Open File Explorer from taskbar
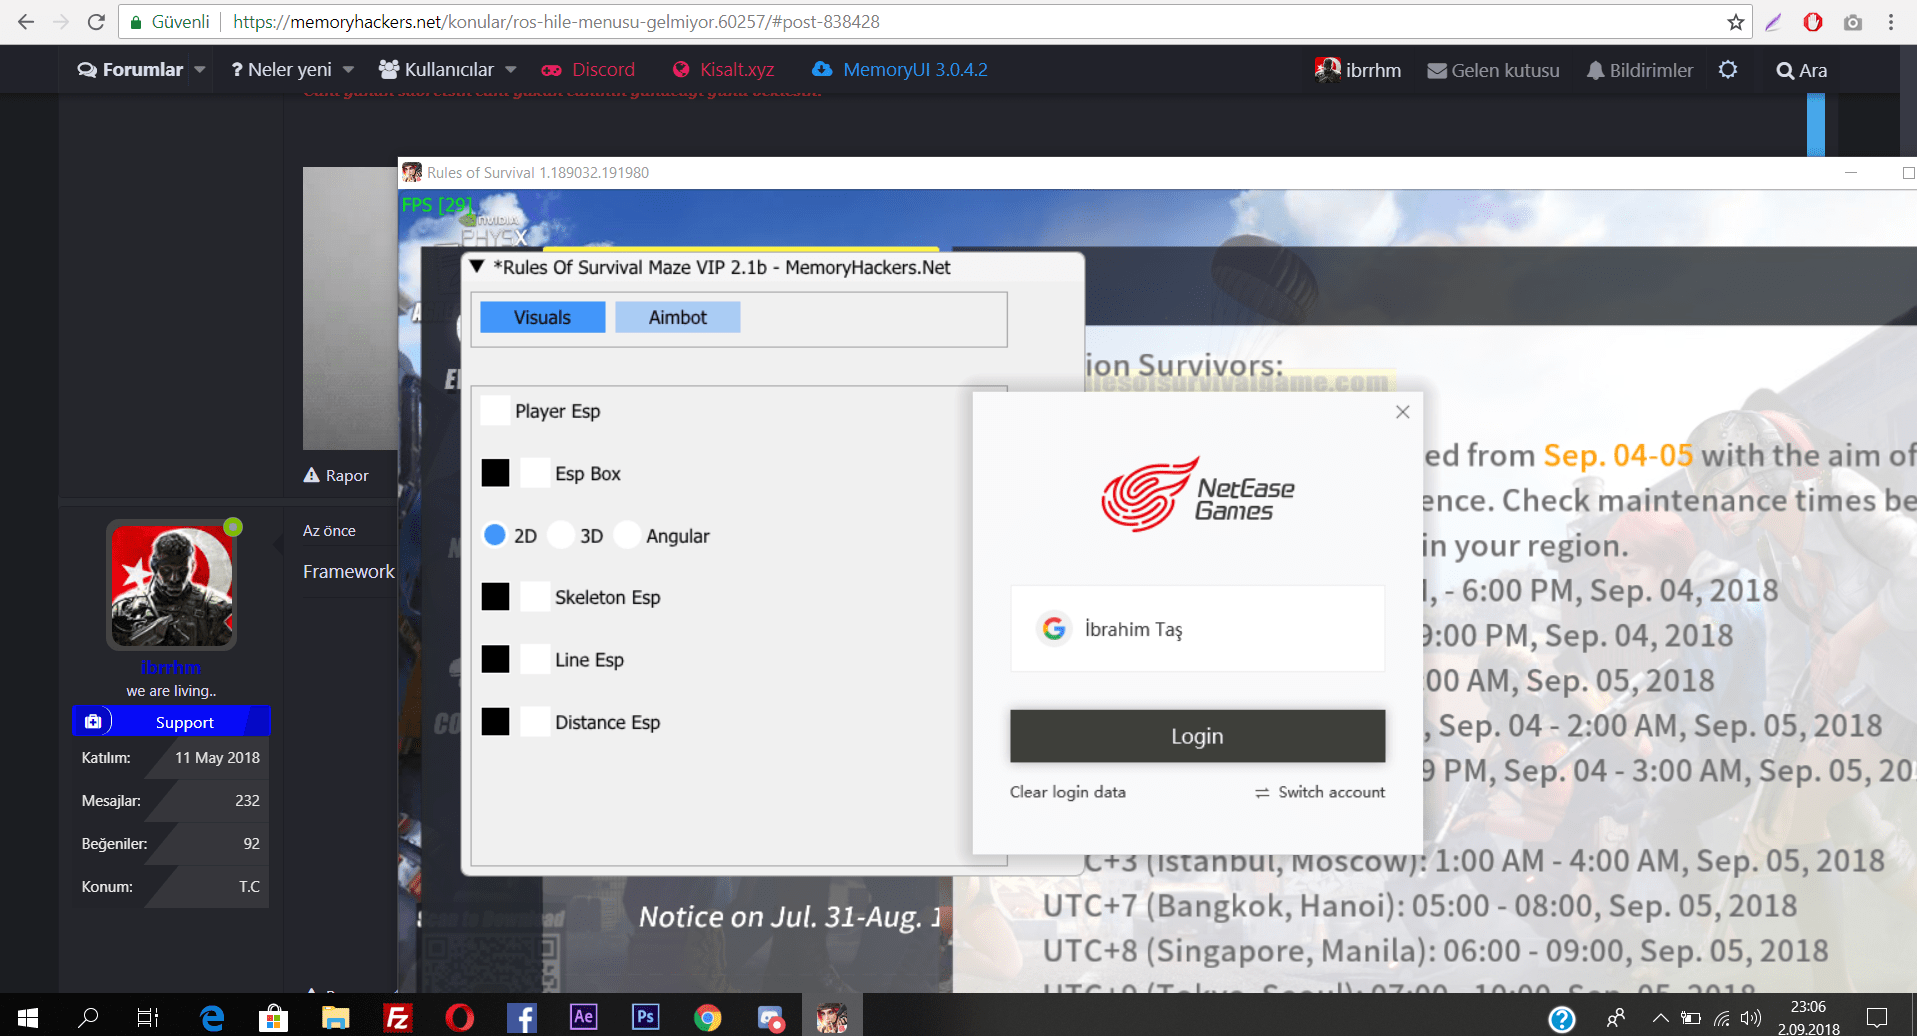Image resolution: width=1917 pixels, height=1036 pixels. point(335,1018)
